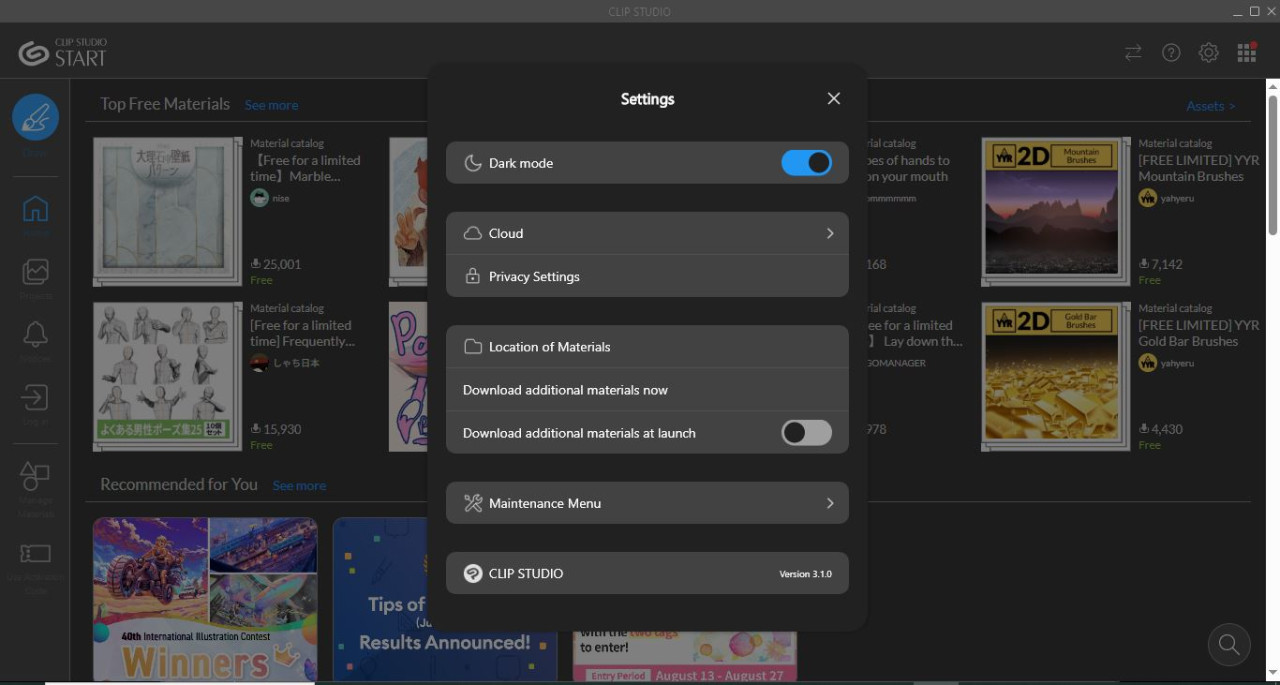Toggle the Dark mode switch off
Screen dimensions: 1280x685
807,163
